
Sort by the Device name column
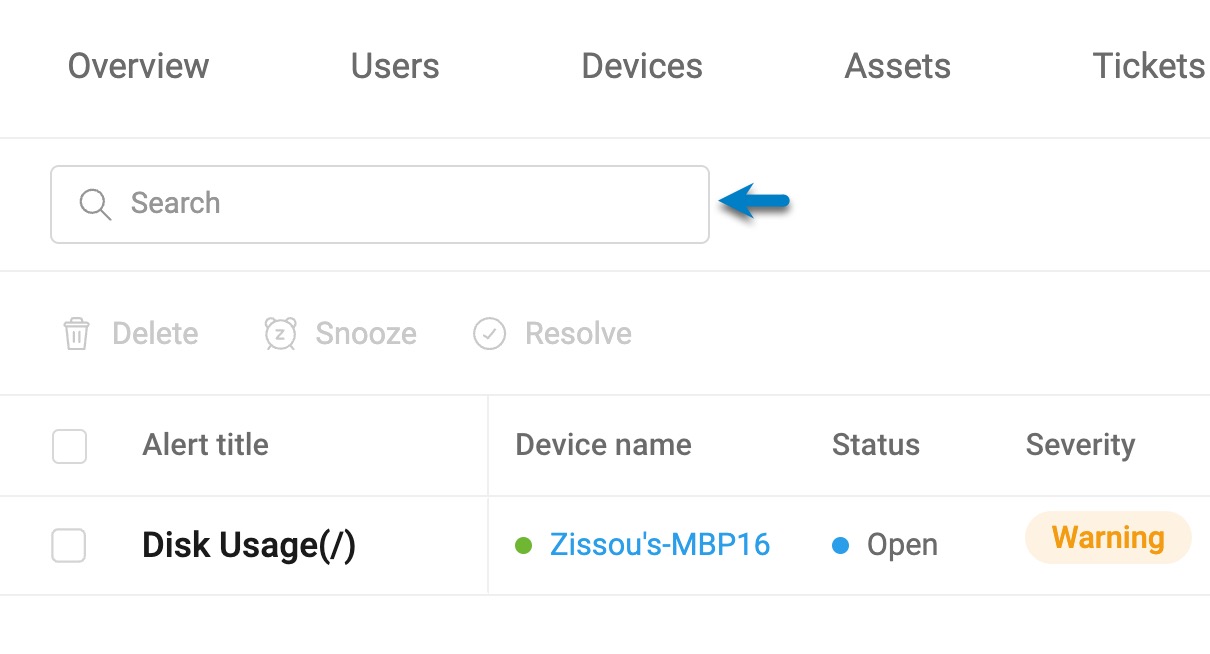click(x=603, y=445)
